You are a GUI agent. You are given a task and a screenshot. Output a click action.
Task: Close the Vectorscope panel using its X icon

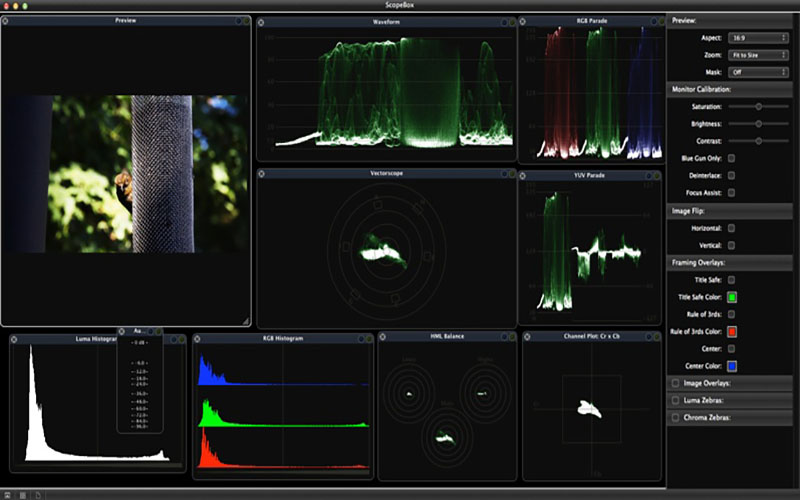pyautogui.click(x=261, y=174)
